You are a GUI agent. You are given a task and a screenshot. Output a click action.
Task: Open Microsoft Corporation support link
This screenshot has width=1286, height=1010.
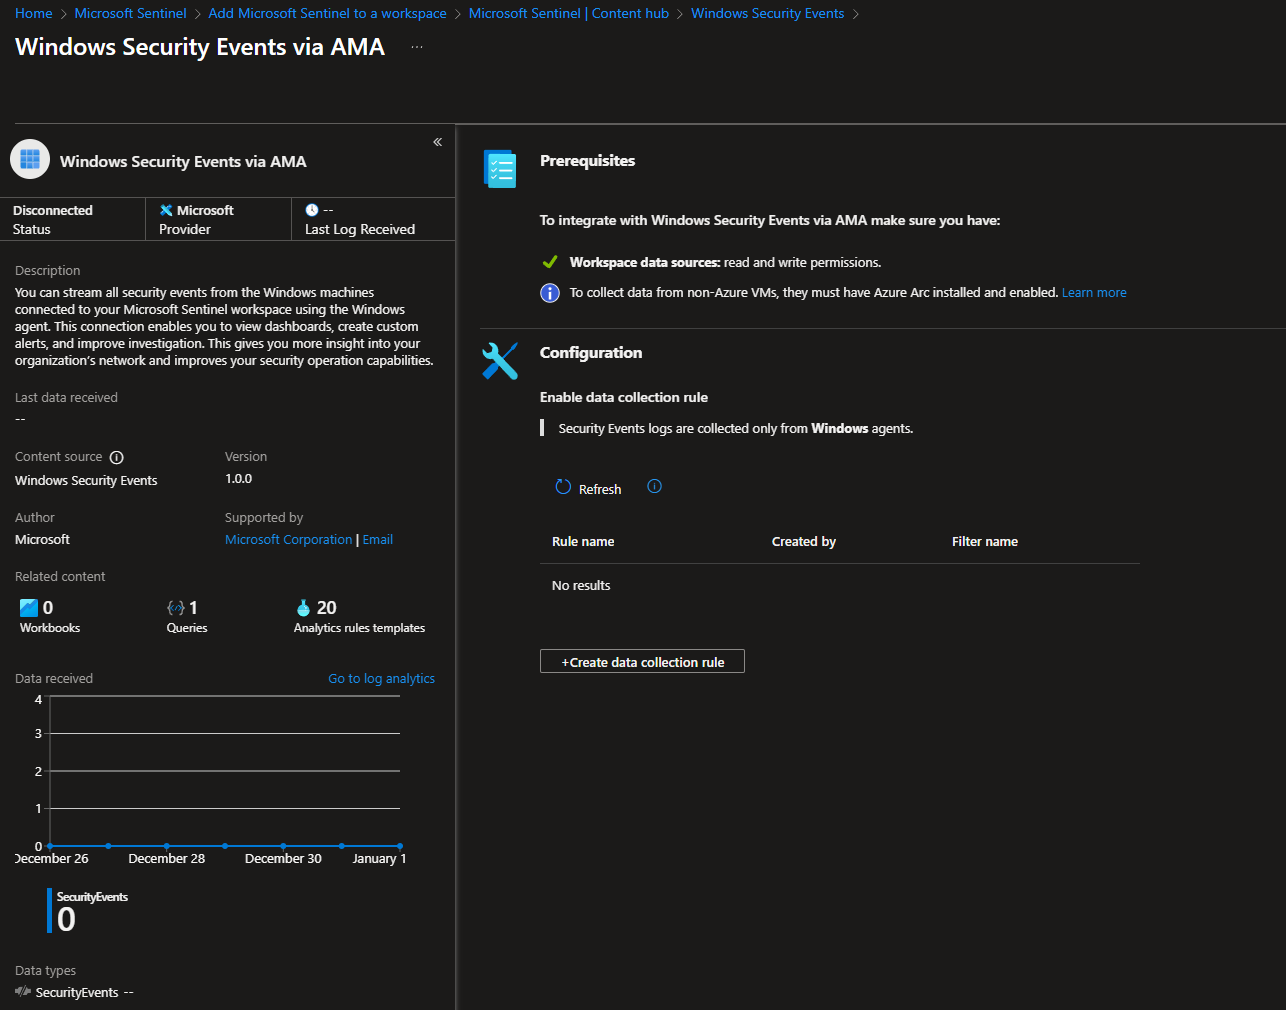coord(288,539)
